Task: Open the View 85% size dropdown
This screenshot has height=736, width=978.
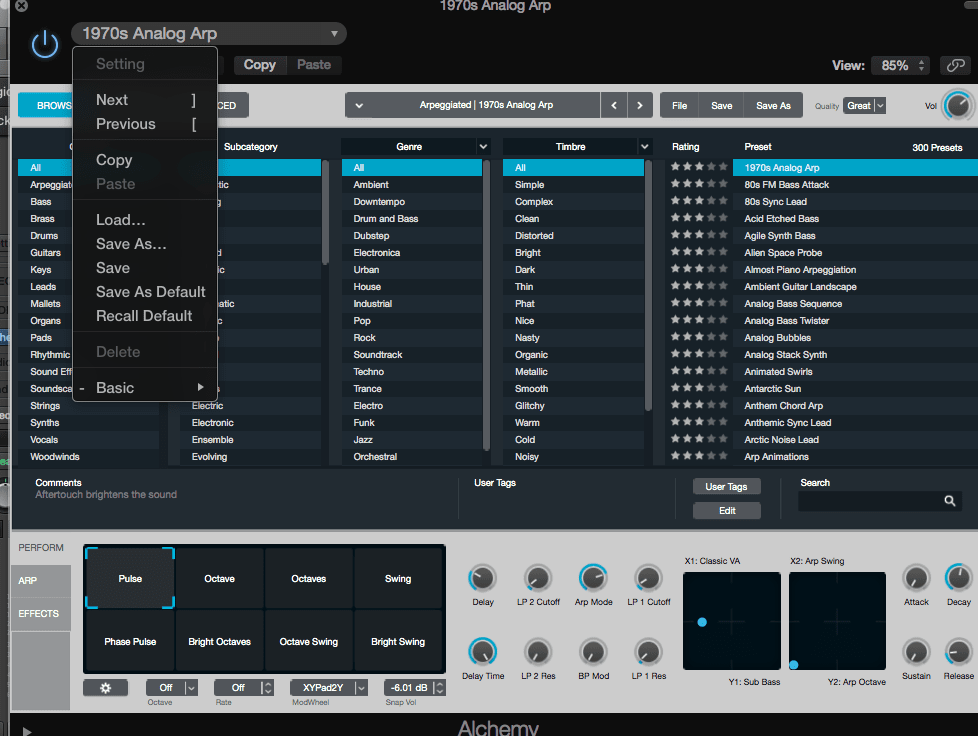Action: tap(901, 65)
